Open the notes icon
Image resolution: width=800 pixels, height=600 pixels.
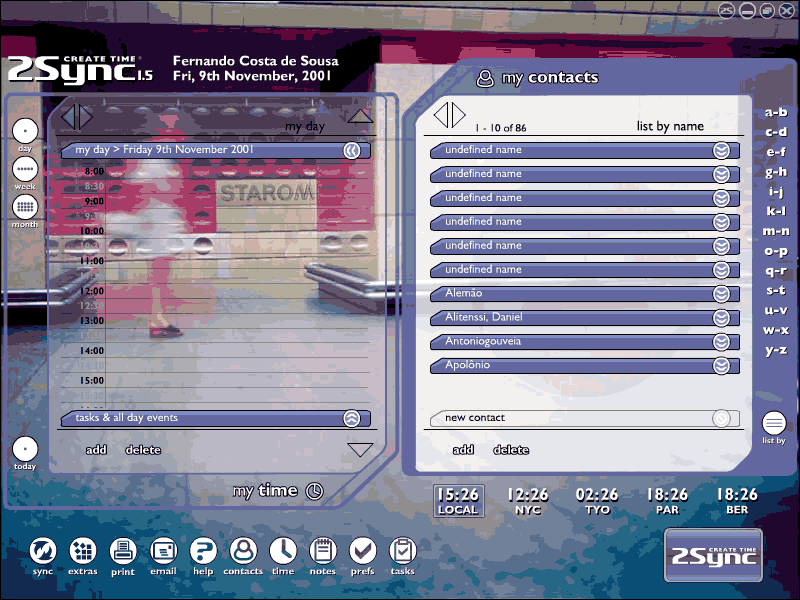323,550
